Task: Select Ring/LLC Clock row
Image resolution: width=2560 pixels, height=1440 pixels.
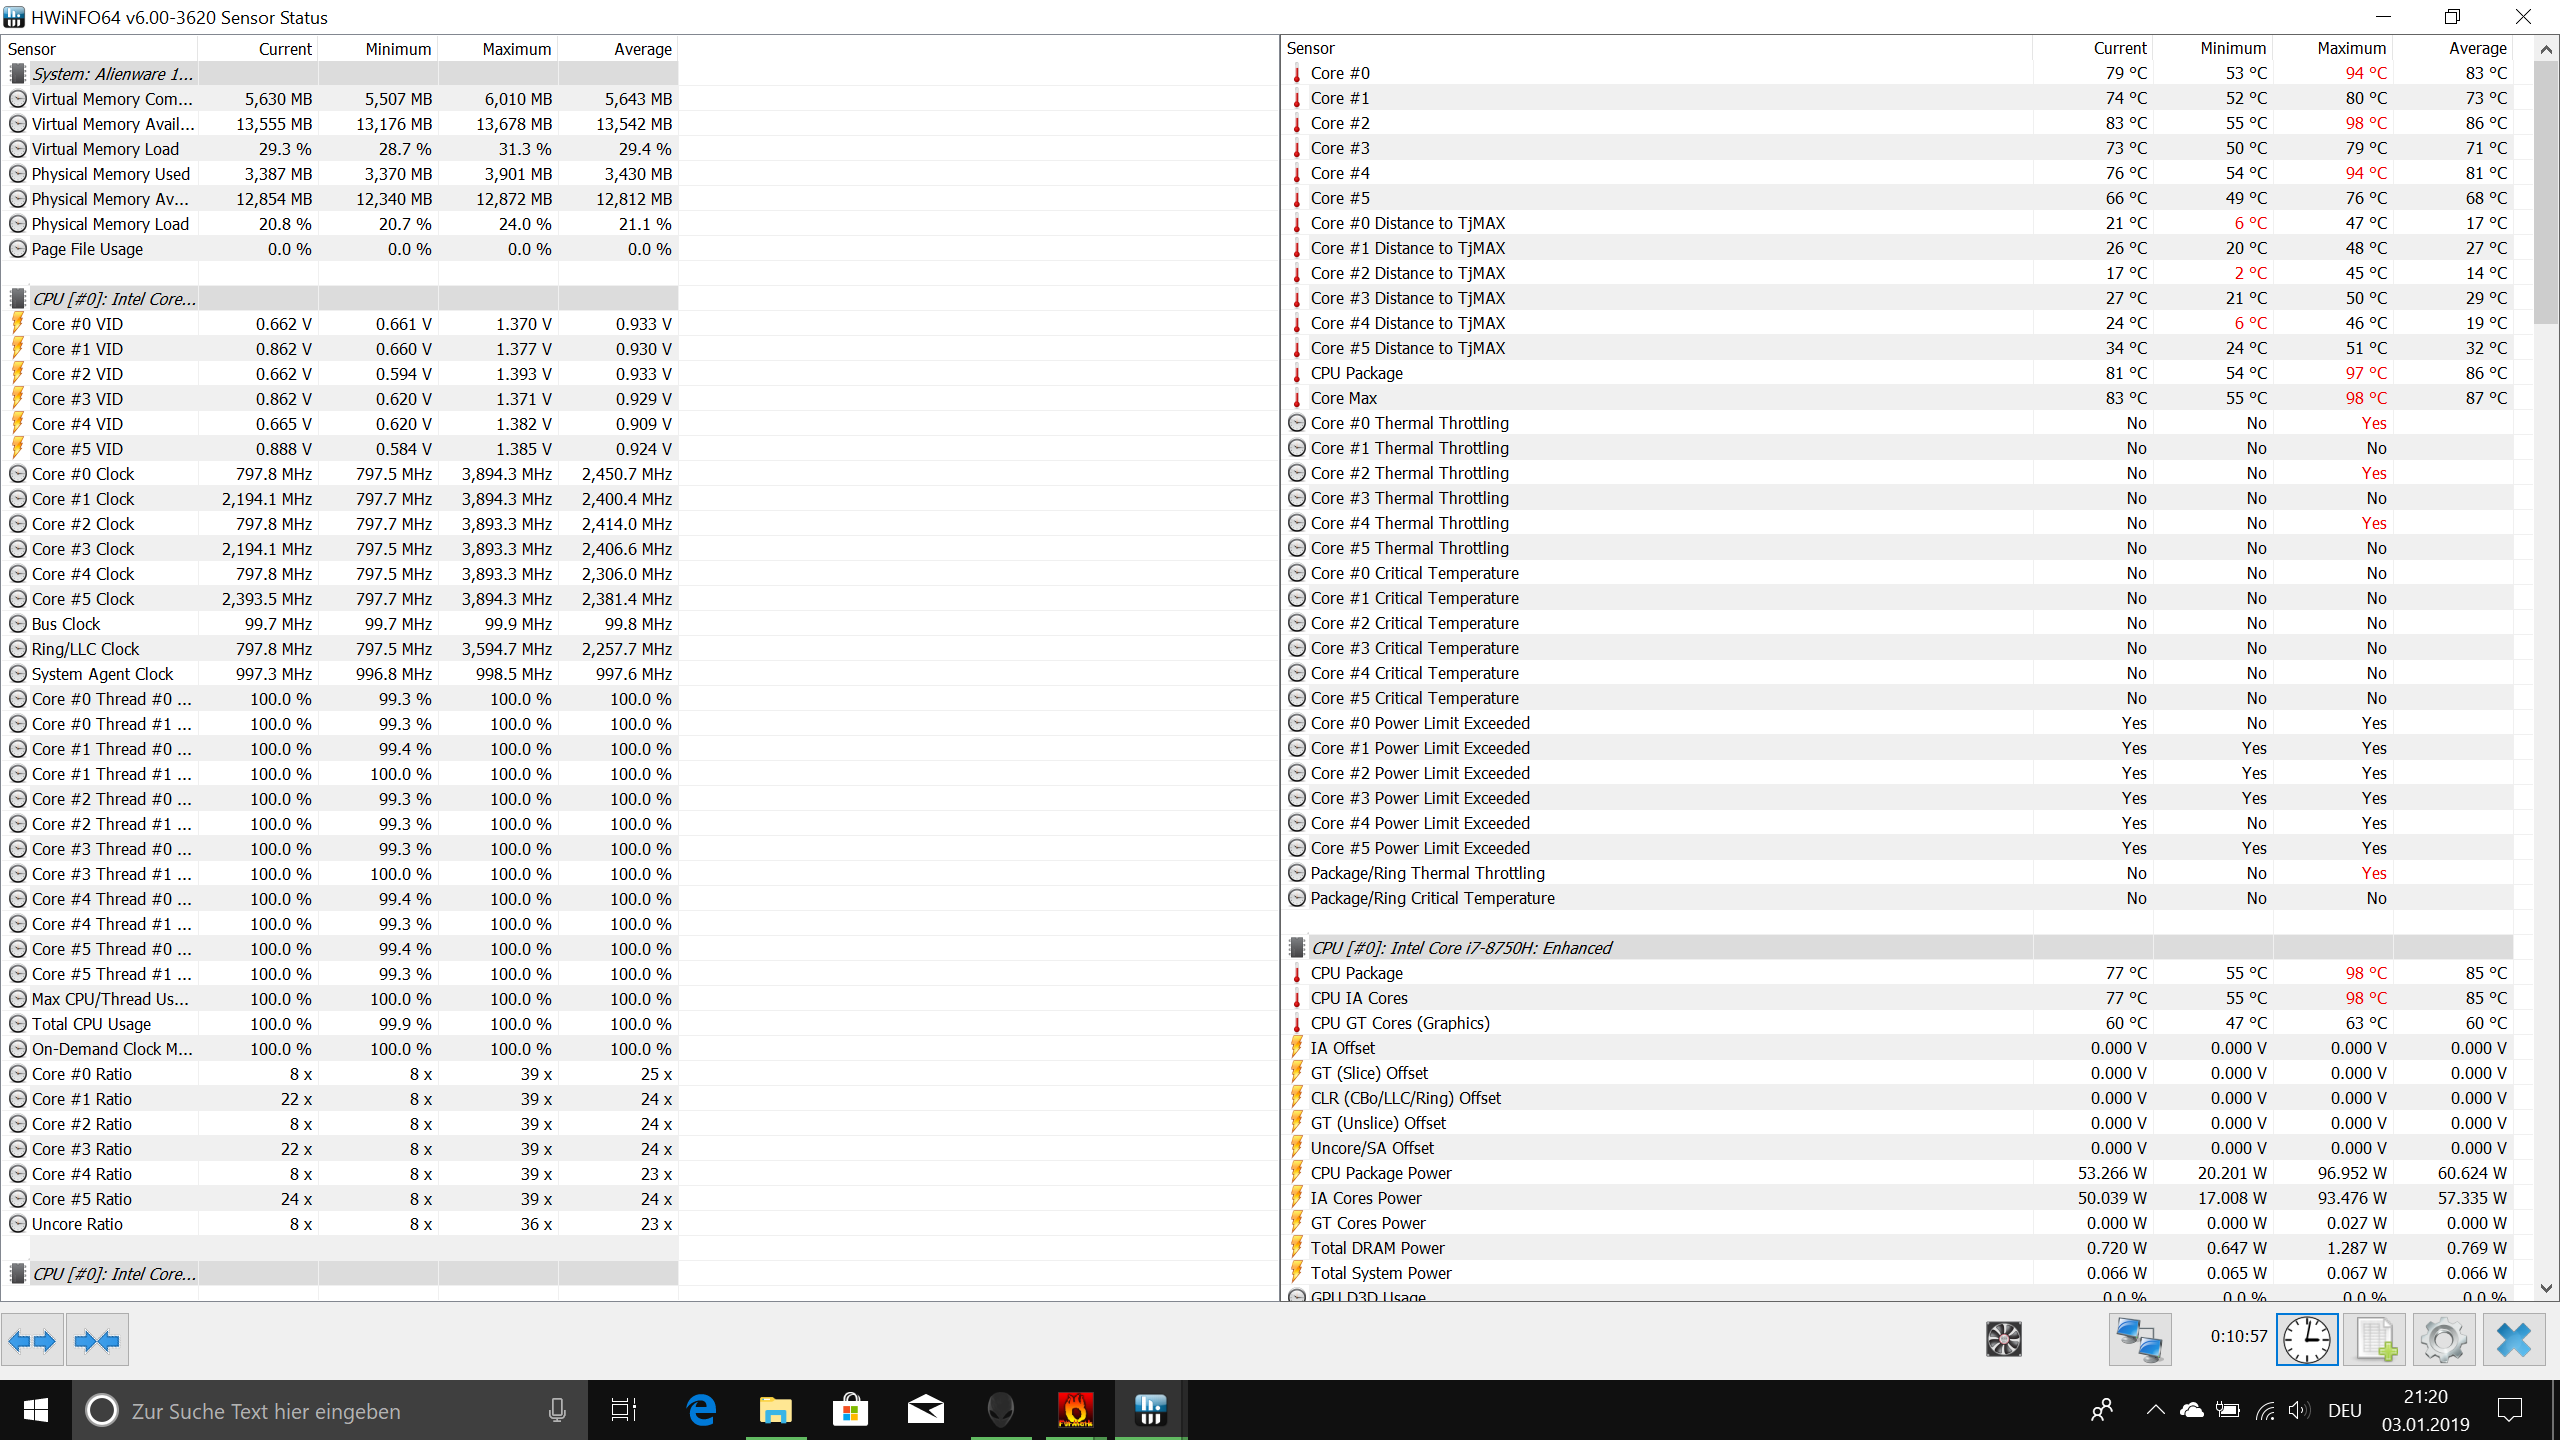Action: point(340,649)
